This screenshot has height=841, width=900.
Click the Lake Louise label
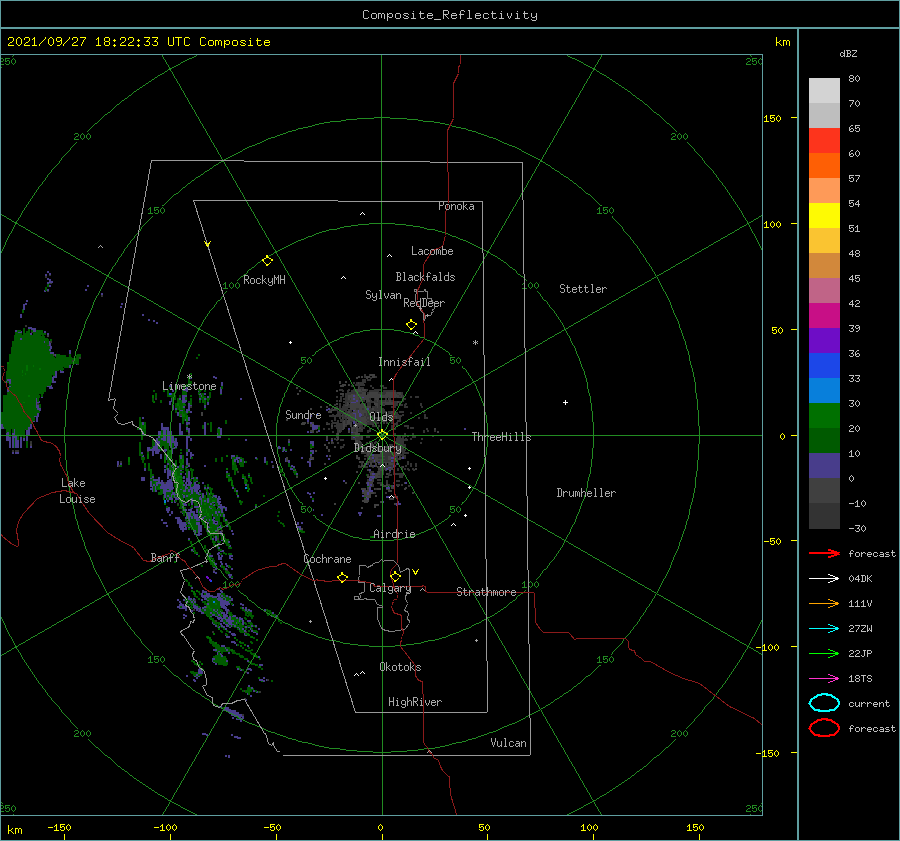click(77, 491)
